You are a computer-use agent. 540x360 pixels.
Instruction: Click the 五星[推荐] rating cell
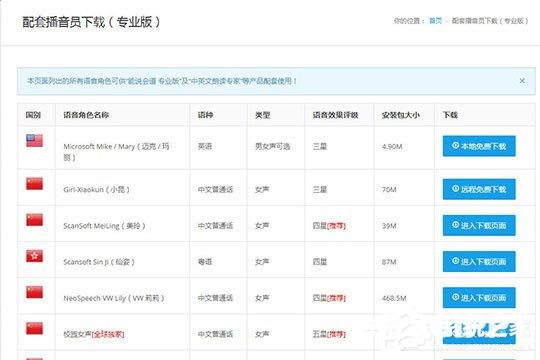tap(329, 334)
